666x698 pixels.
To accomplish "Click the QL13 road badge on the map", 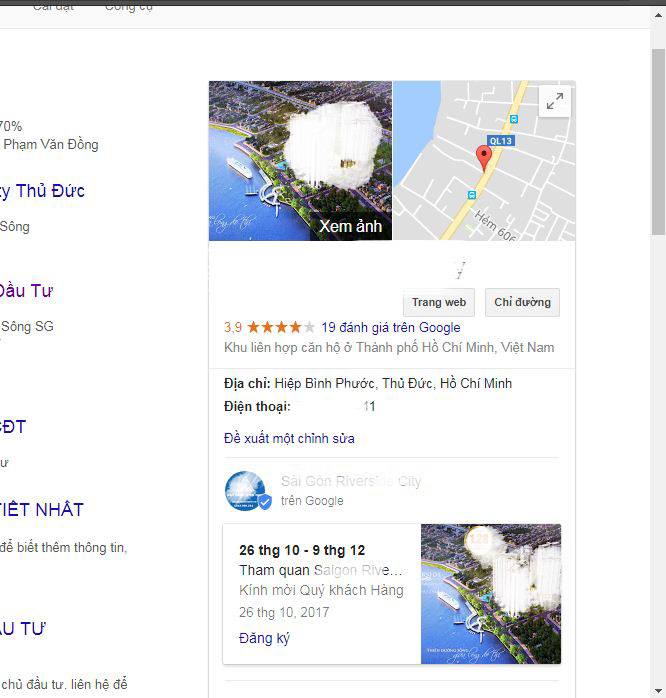I will [501, 141].
